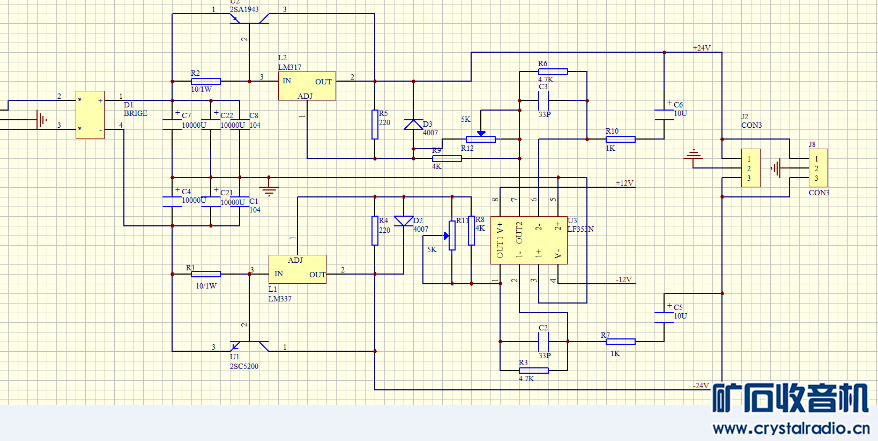Select resistor R10 1K

pos(620,139)
